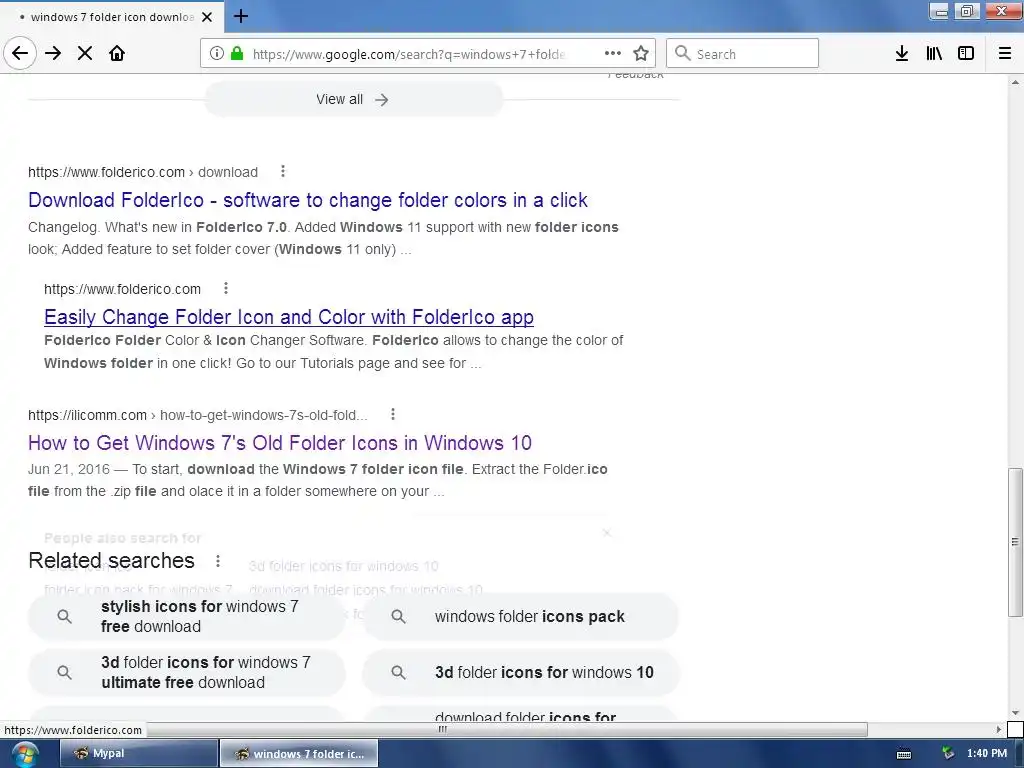
Task: Open How to Get Windows 7's Old Folder Icons link
Action: click(280, 443)
